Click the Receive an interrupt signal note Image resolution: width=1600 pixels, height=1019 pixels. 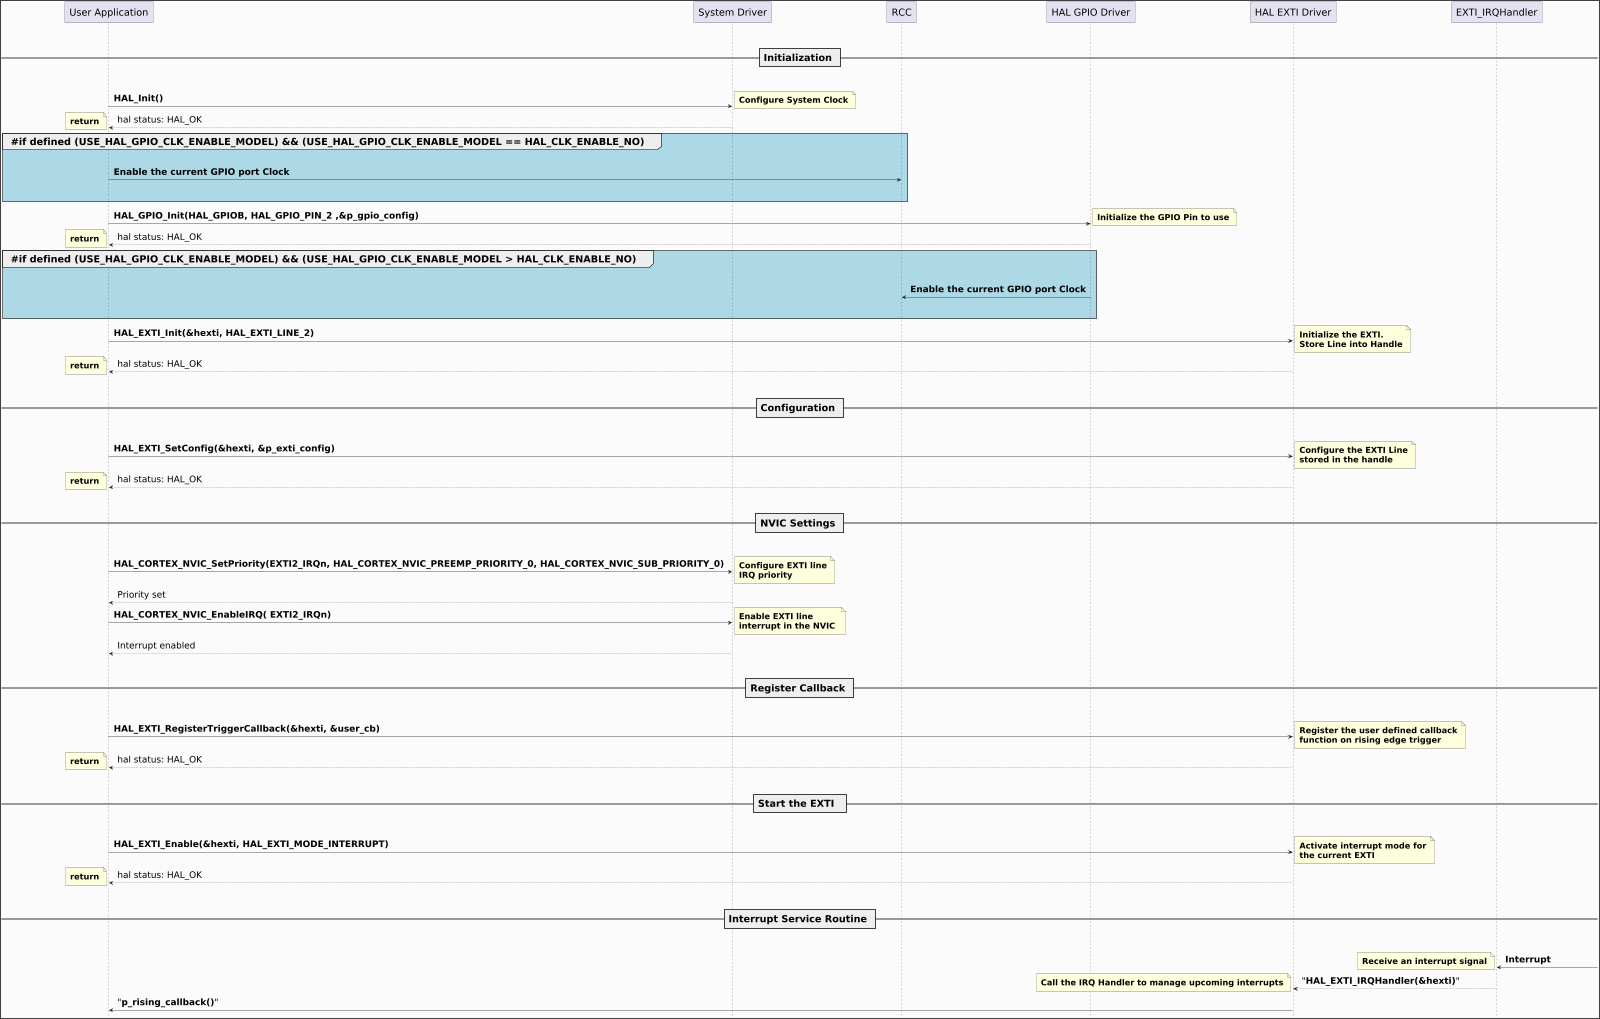pos(1424,959)
